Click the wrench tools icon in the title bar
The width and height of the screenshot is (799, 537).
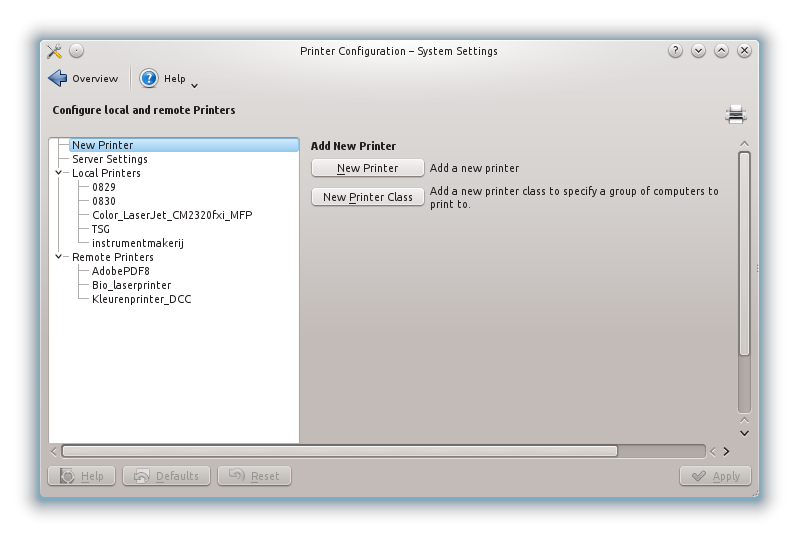pyautogui.click(x=55, y=51)
